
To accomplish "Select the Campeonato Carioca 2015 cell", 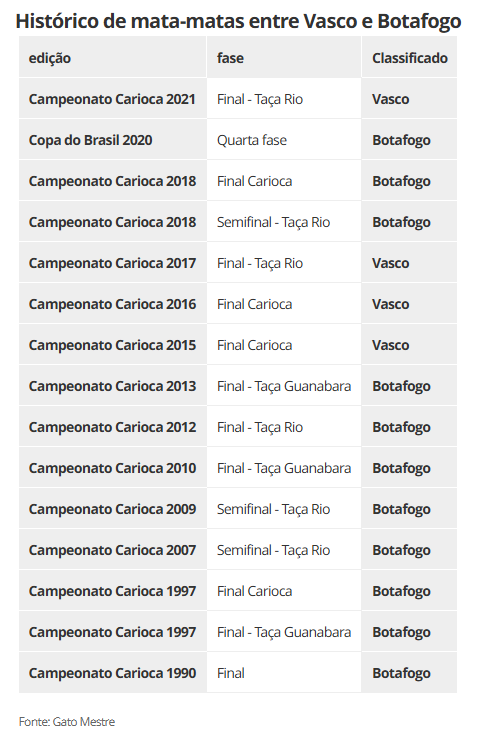I will [113, 345].
